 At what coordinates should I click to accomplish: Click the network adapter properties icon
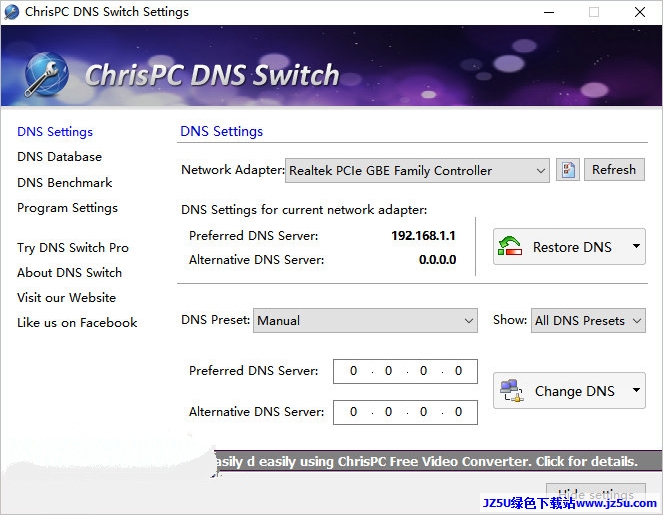pos(567,170)
